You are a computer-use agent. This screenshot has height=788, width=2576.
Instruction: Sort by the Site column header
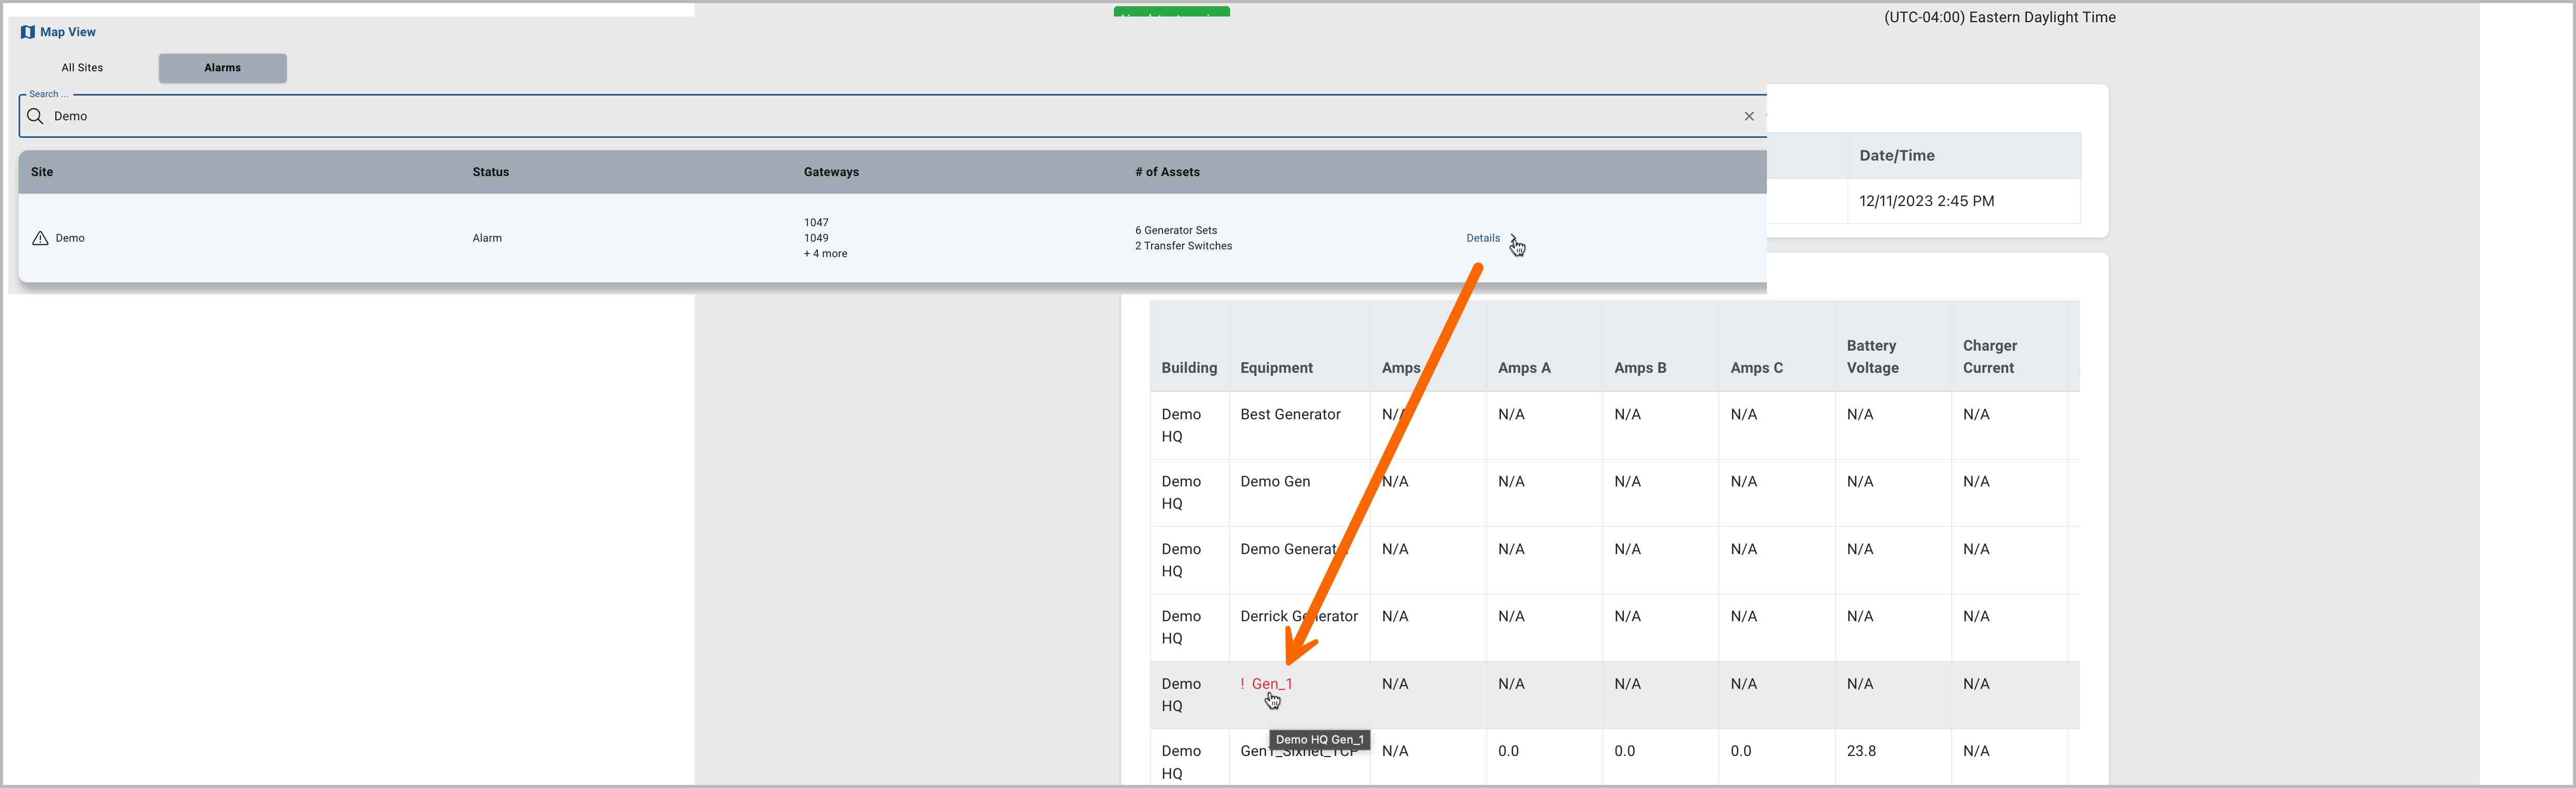(42, 172)
